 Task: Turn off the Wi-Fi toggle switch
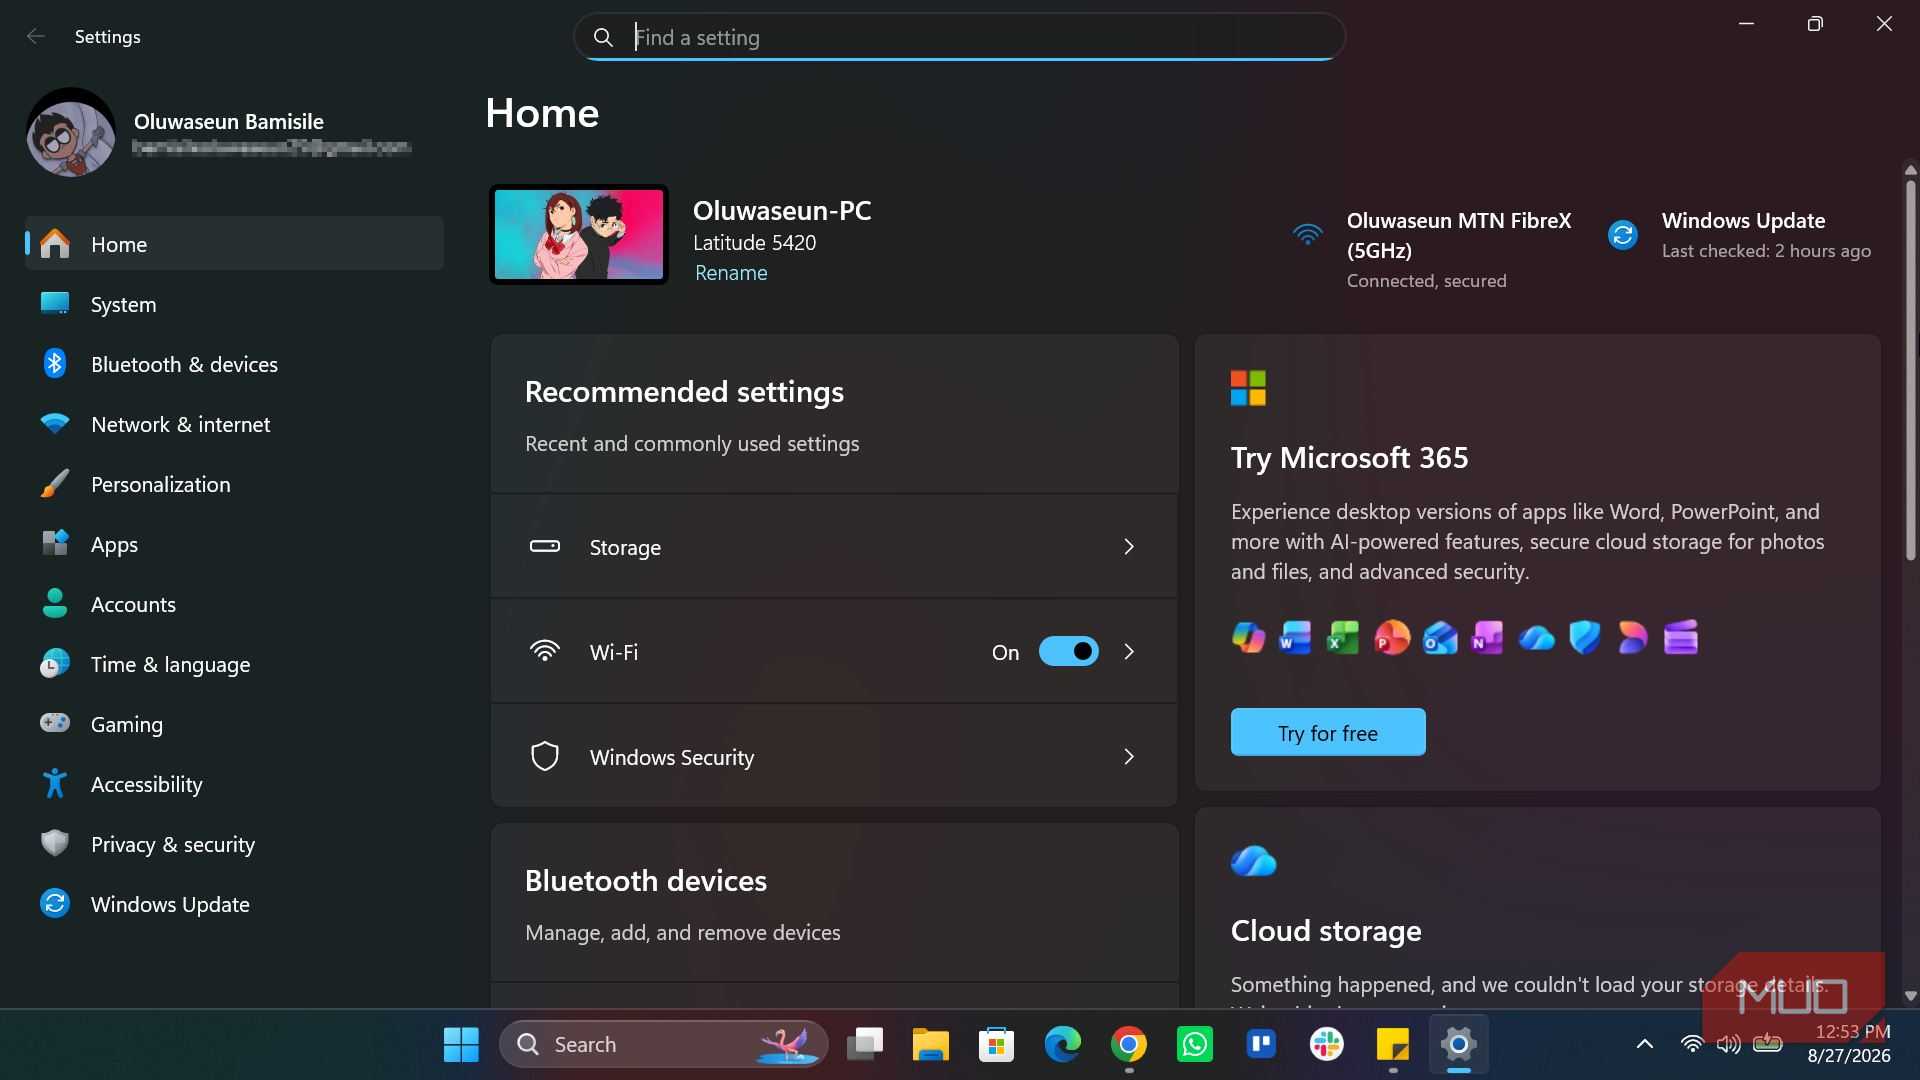click(1068, 652)
